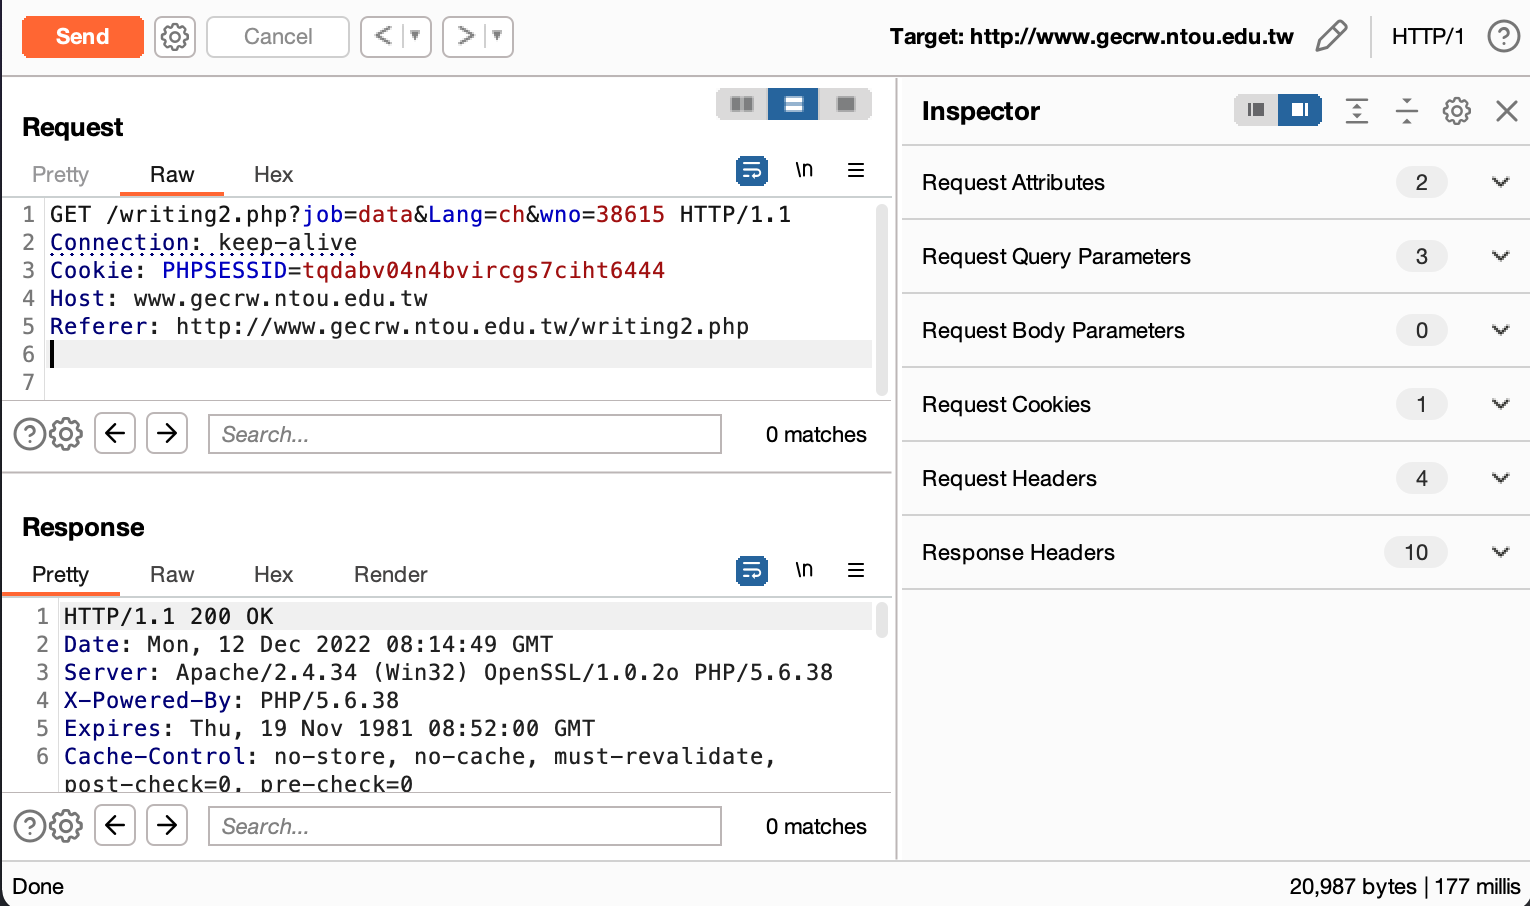The width and height of the screenshot is (1530, 906).
Task: Open previous history dropdown arrow
Action: pyautogui.click(x=416, y=37)
